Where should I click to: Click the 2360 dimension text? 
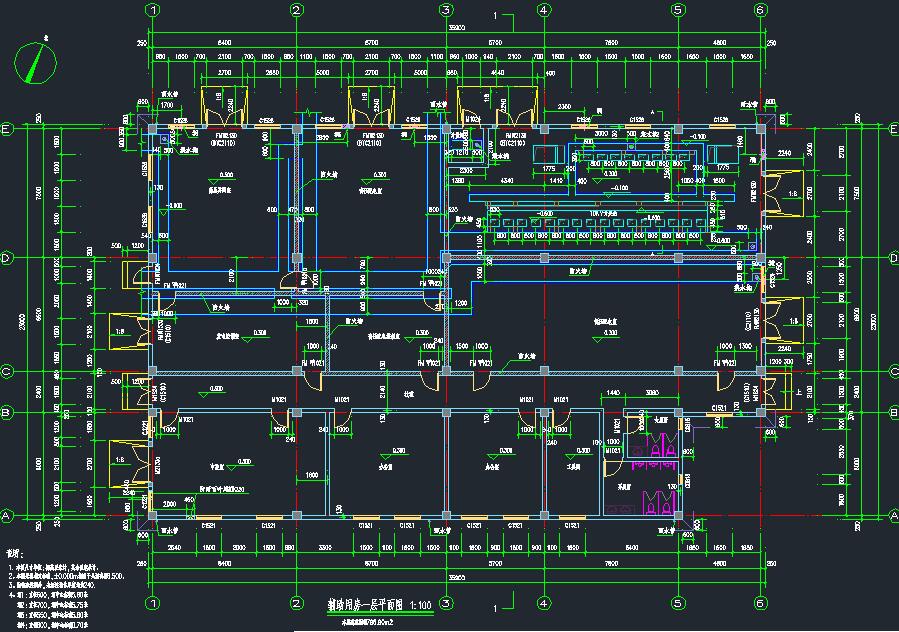pyautogui.click(x=564, y=107)
